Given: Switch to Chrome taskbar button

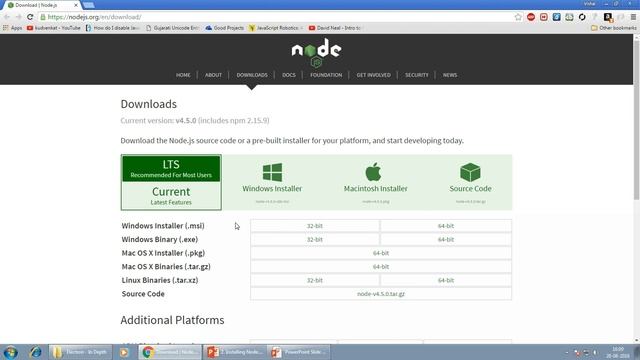Looking at the screenshot, I should 170,352.
